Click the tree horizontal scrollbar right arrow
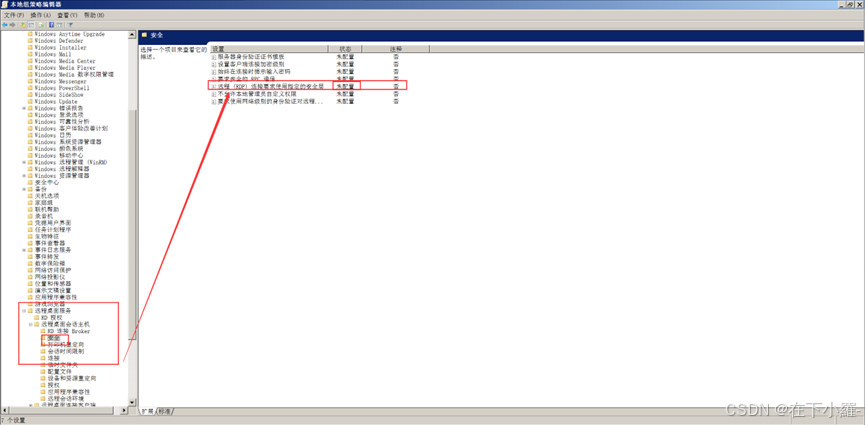Viewport: 865px width, 425px height. (x=124, y=411)
